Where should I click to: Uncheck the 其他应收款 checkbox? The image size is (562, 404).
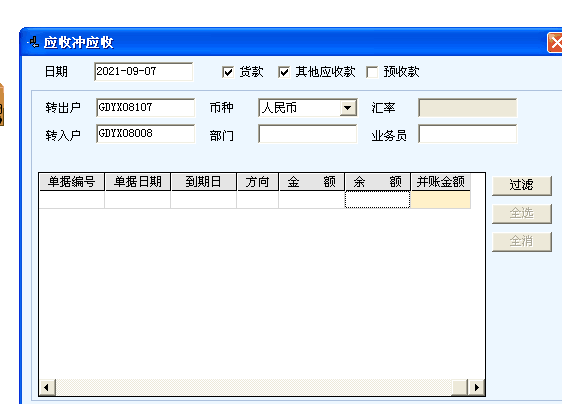pyautogui.click(x=284, y=72)
